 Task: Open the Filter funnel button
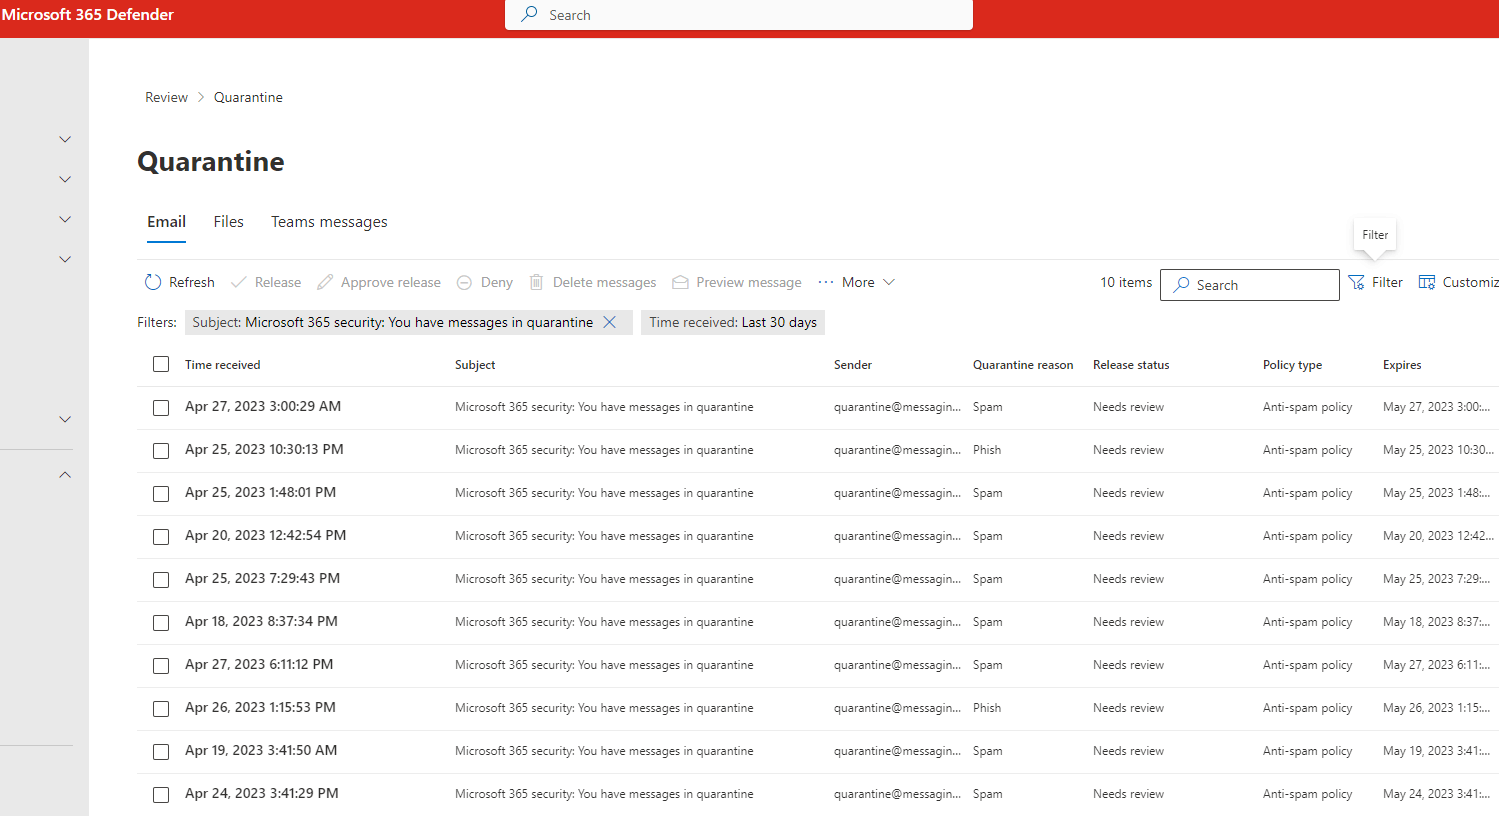point(1375,282)
